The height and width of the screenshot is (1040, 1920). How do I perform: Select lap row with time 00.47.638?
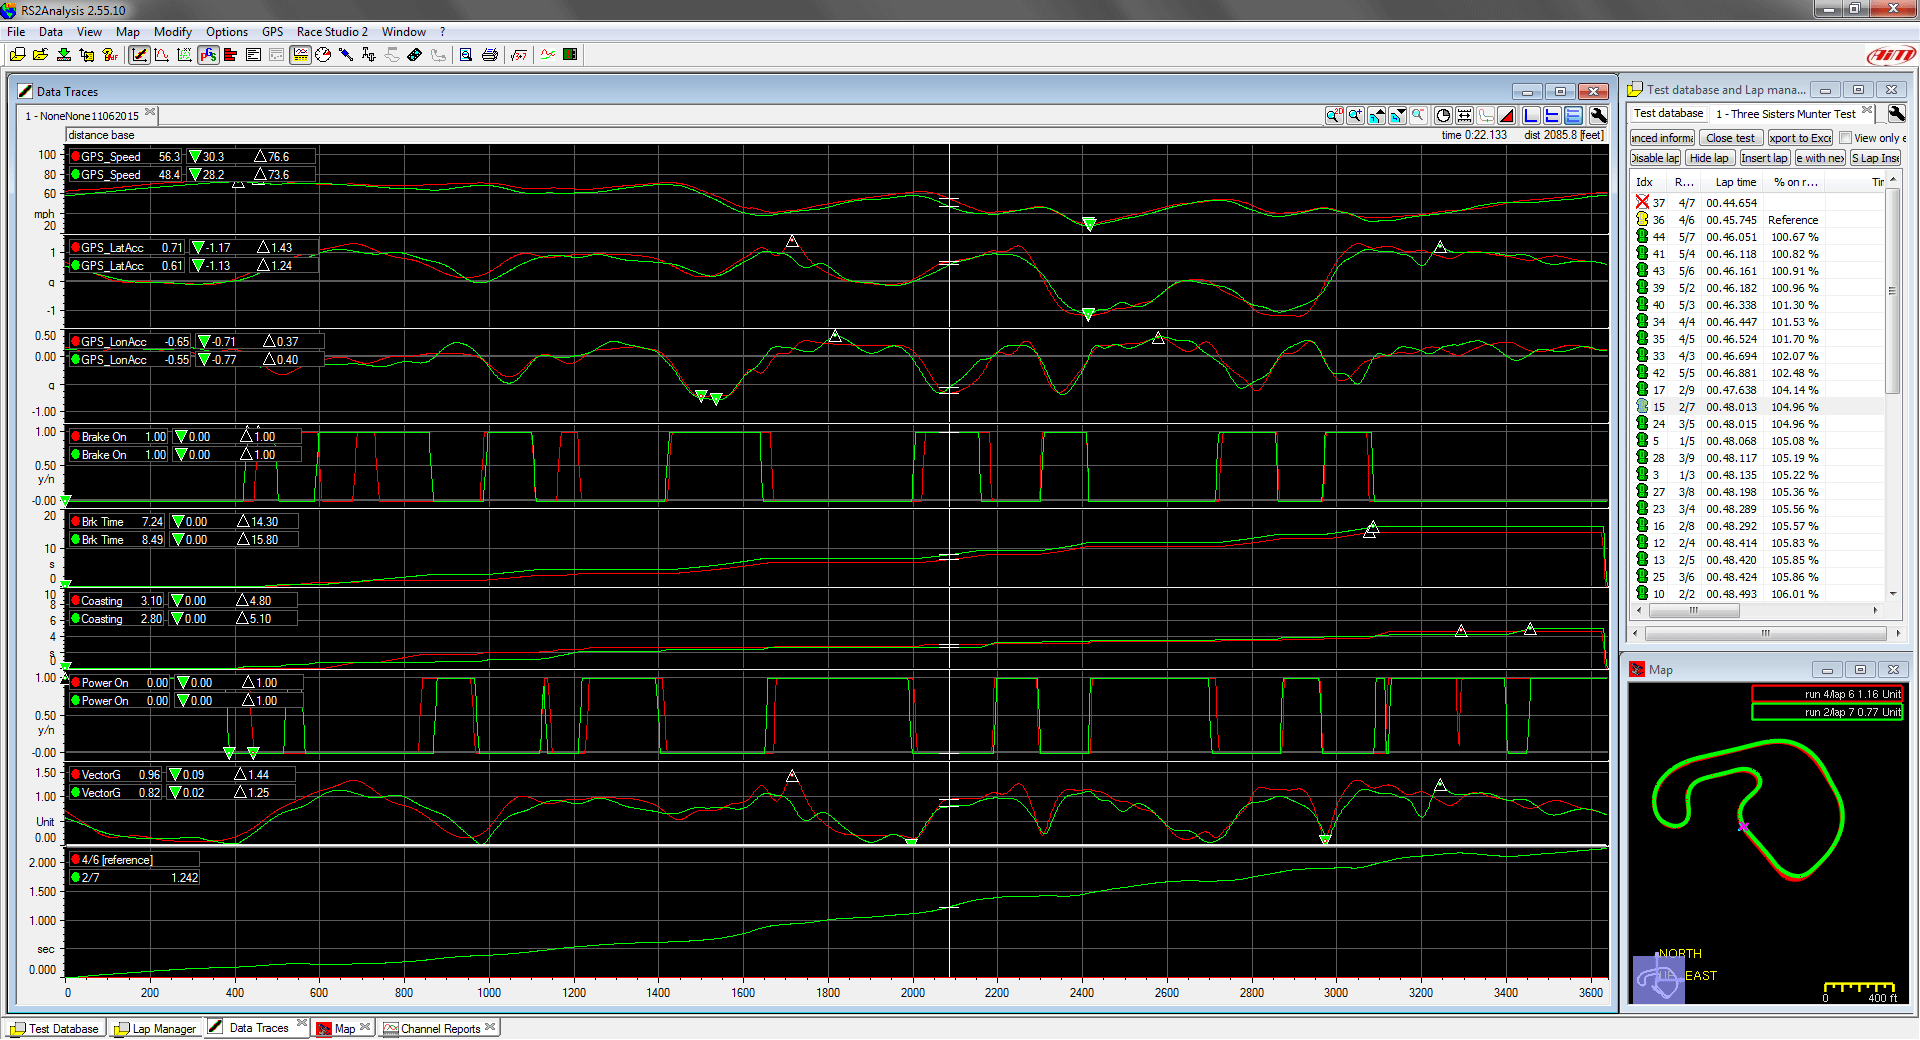(x=1758, y=390)
